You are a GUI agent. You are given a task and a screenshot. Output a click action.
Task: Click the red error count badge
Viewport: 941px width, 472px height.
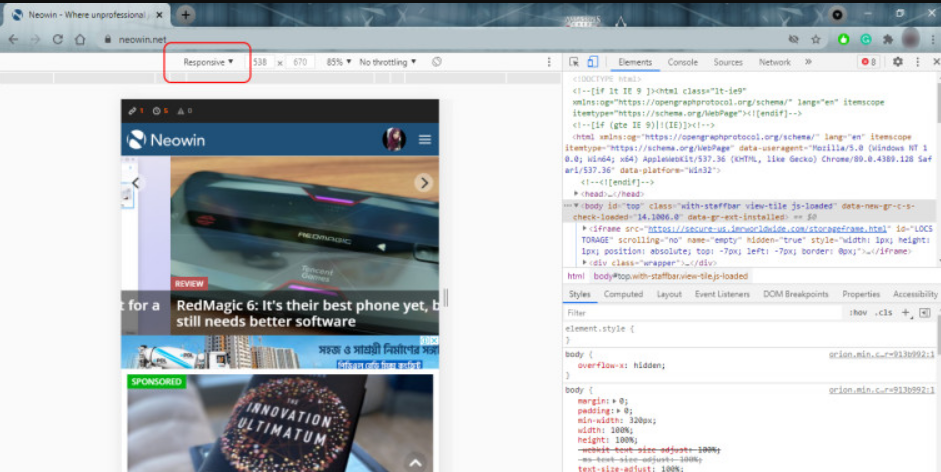[x=868, y=62]
